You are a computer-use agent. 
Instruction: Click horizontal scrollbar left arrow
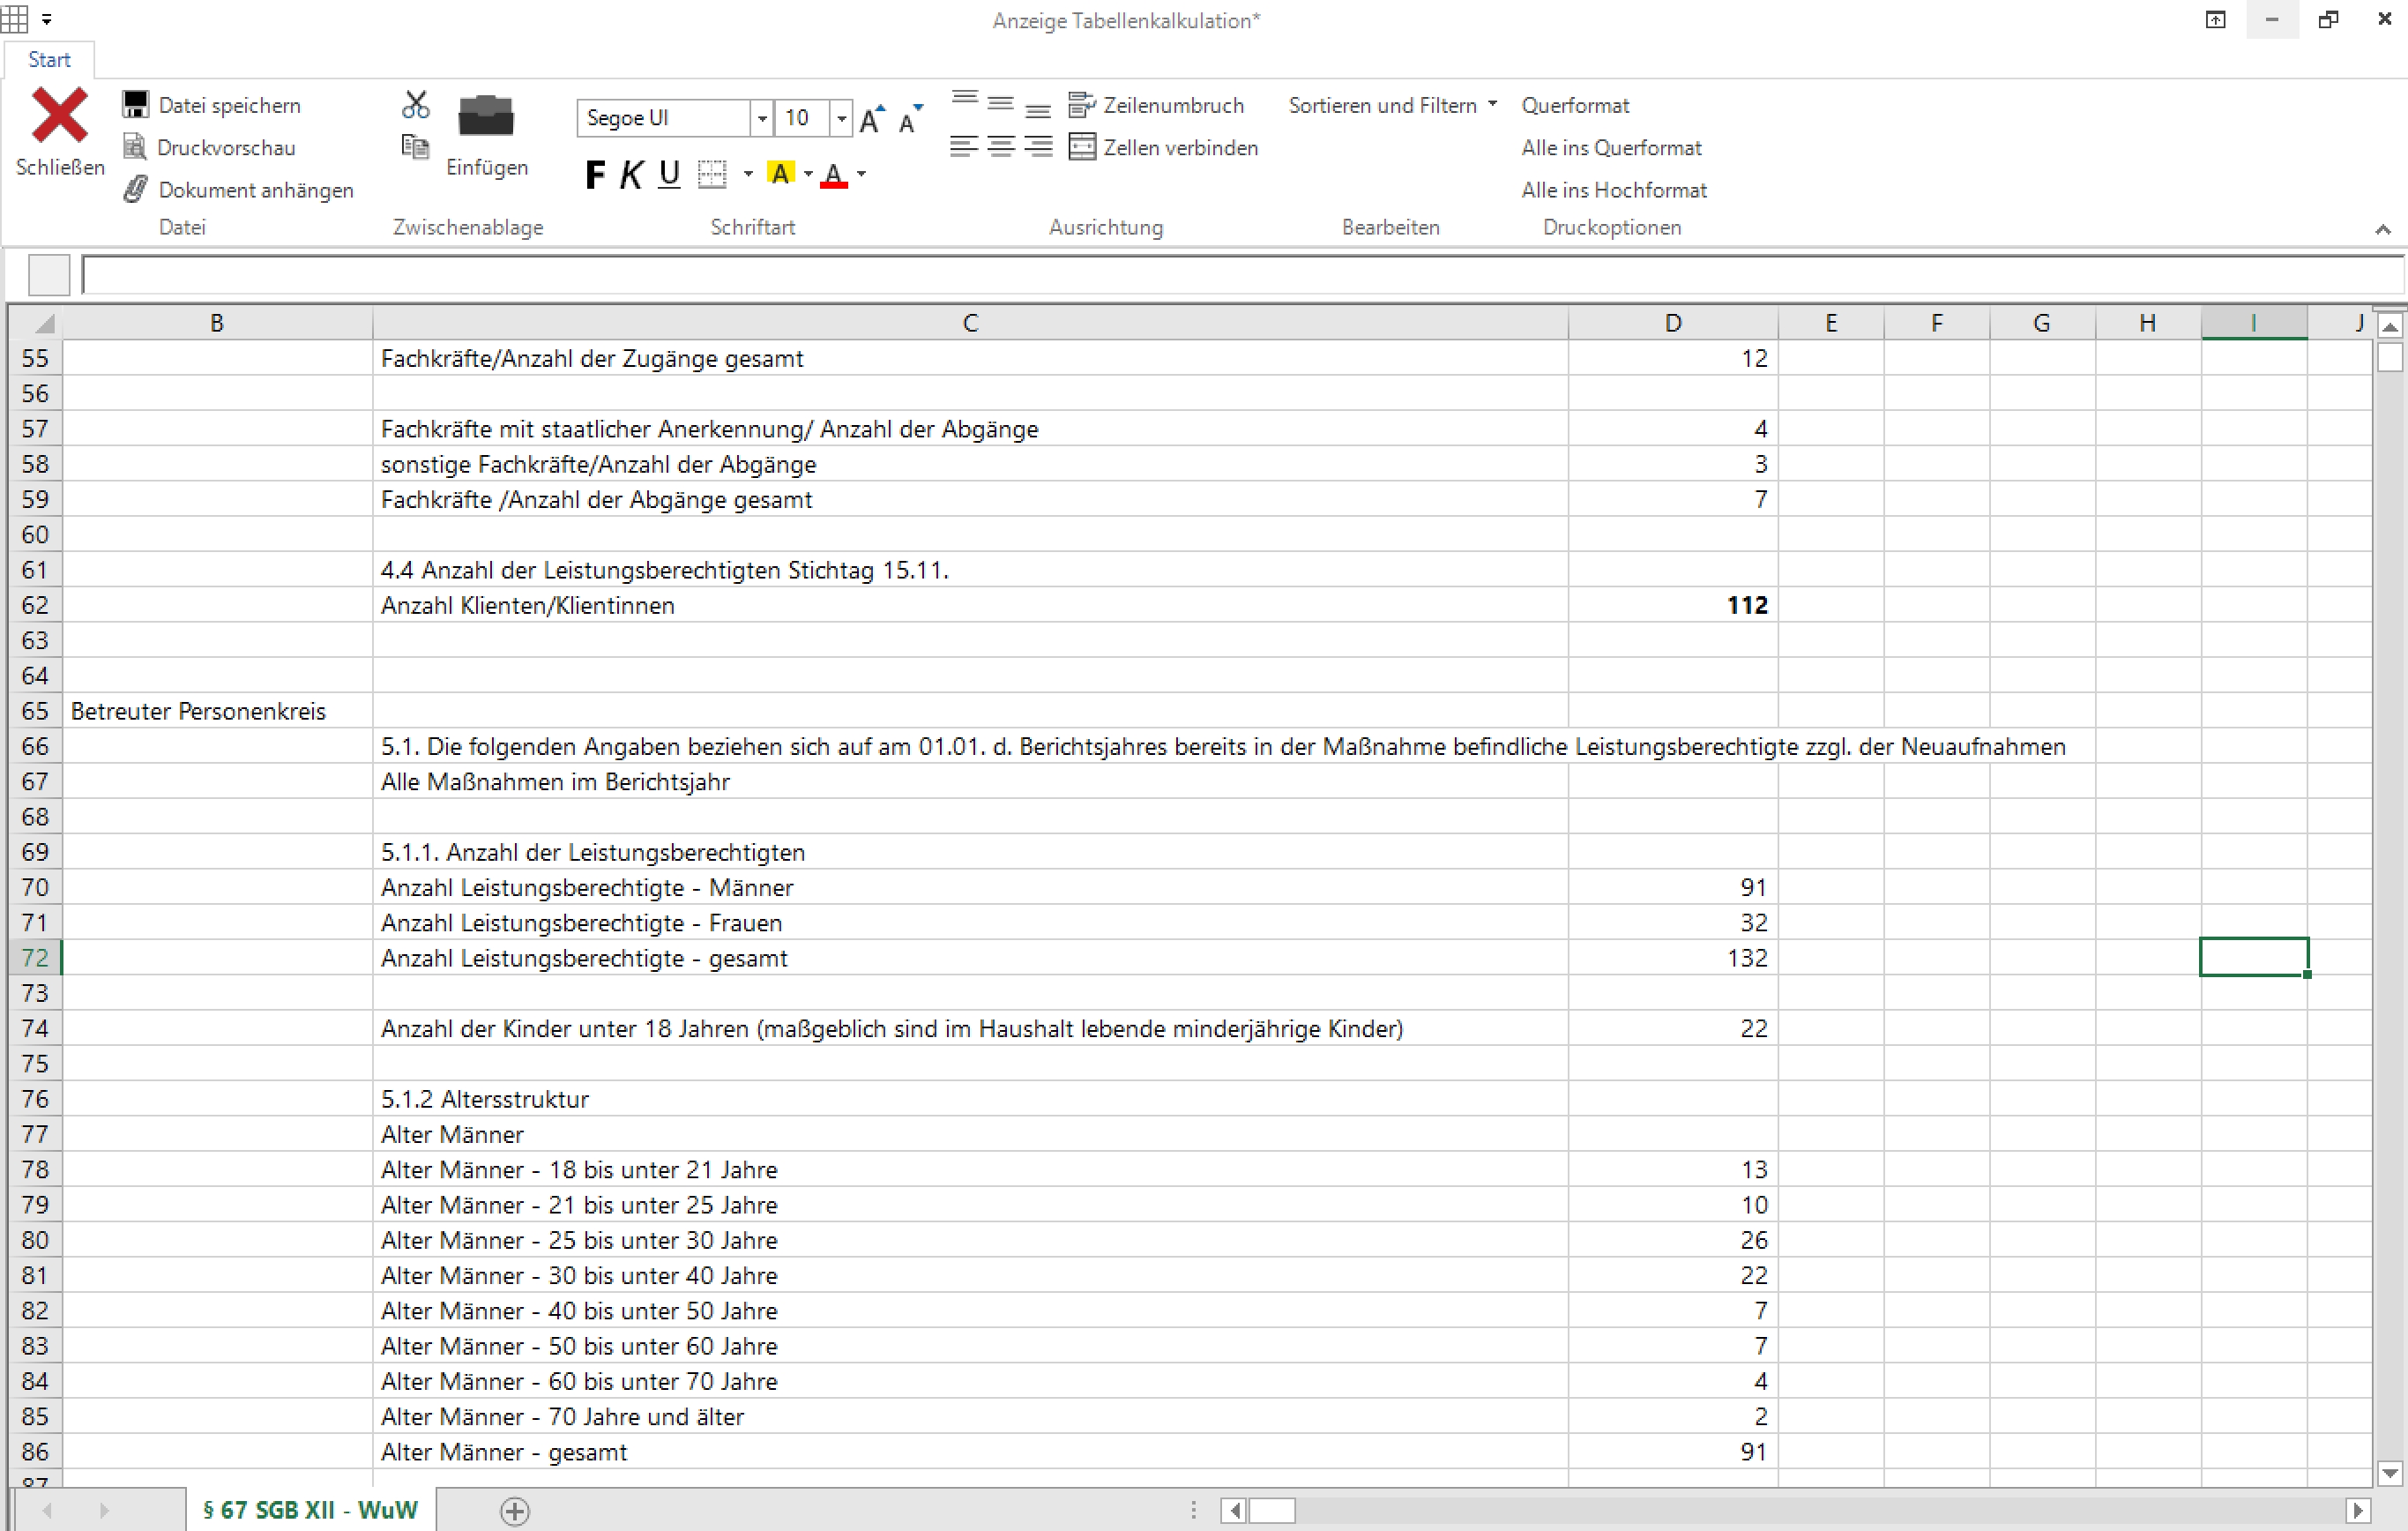click(x=1234, y=1510)
